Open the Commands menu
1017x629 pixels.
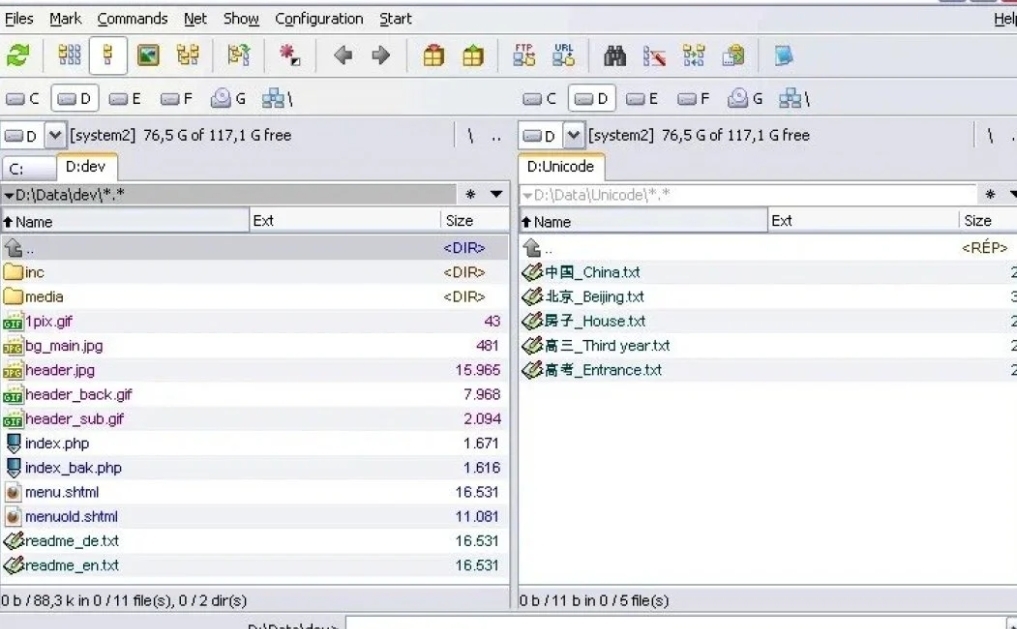(132, 19)
